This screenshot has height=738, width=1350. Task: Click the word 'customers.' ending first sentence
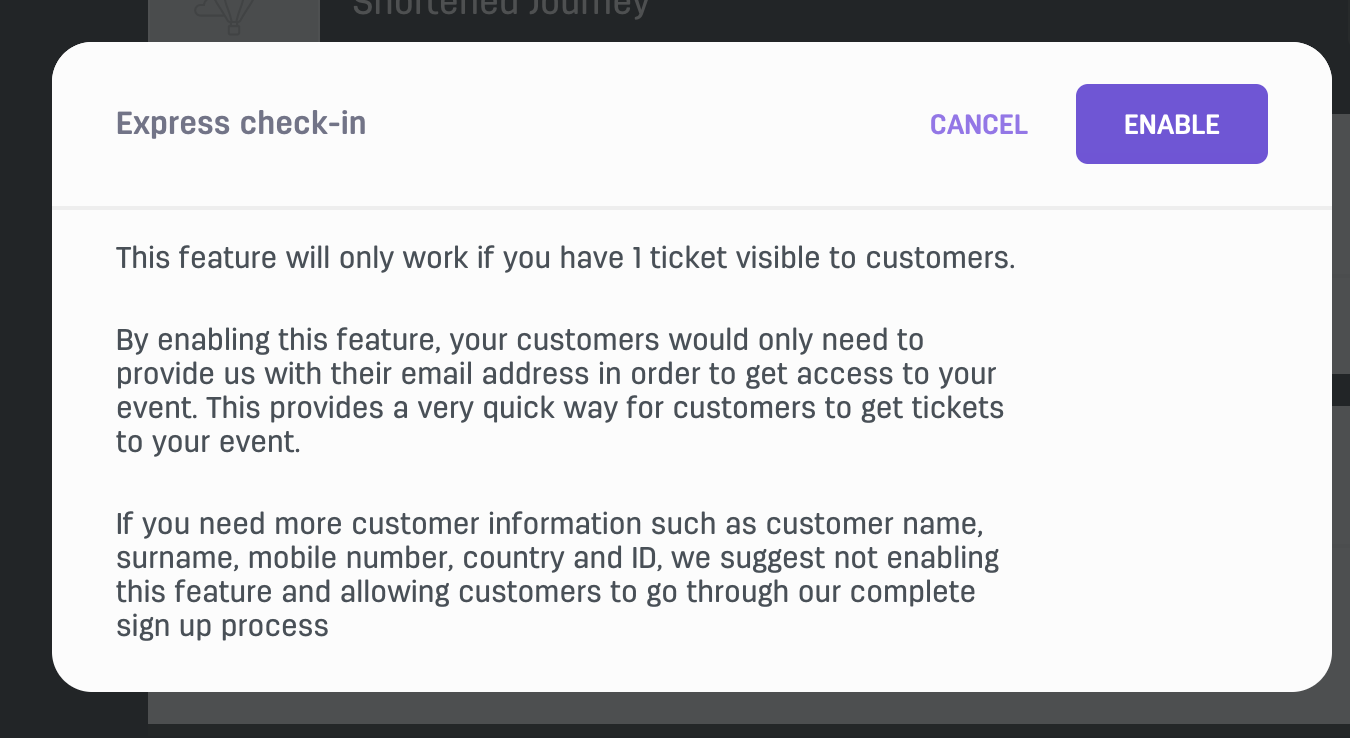(x=940, y=258)
